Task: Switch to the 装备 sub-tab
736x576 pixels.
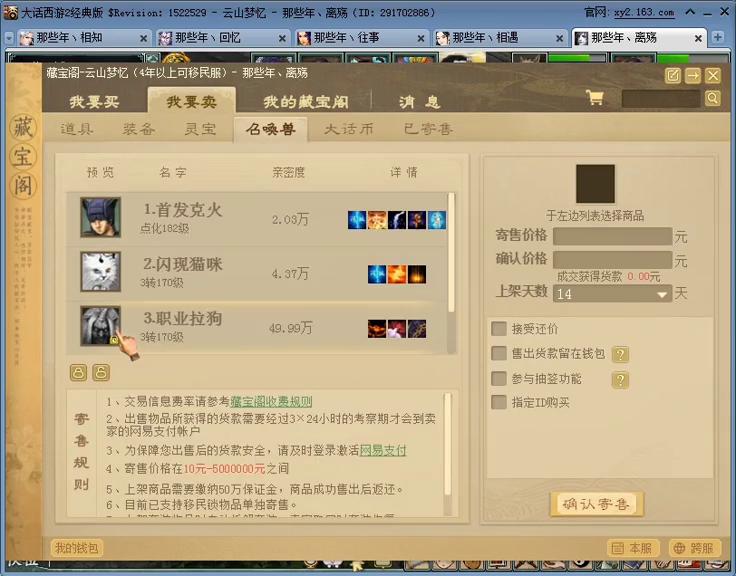Action: (139, 129)
